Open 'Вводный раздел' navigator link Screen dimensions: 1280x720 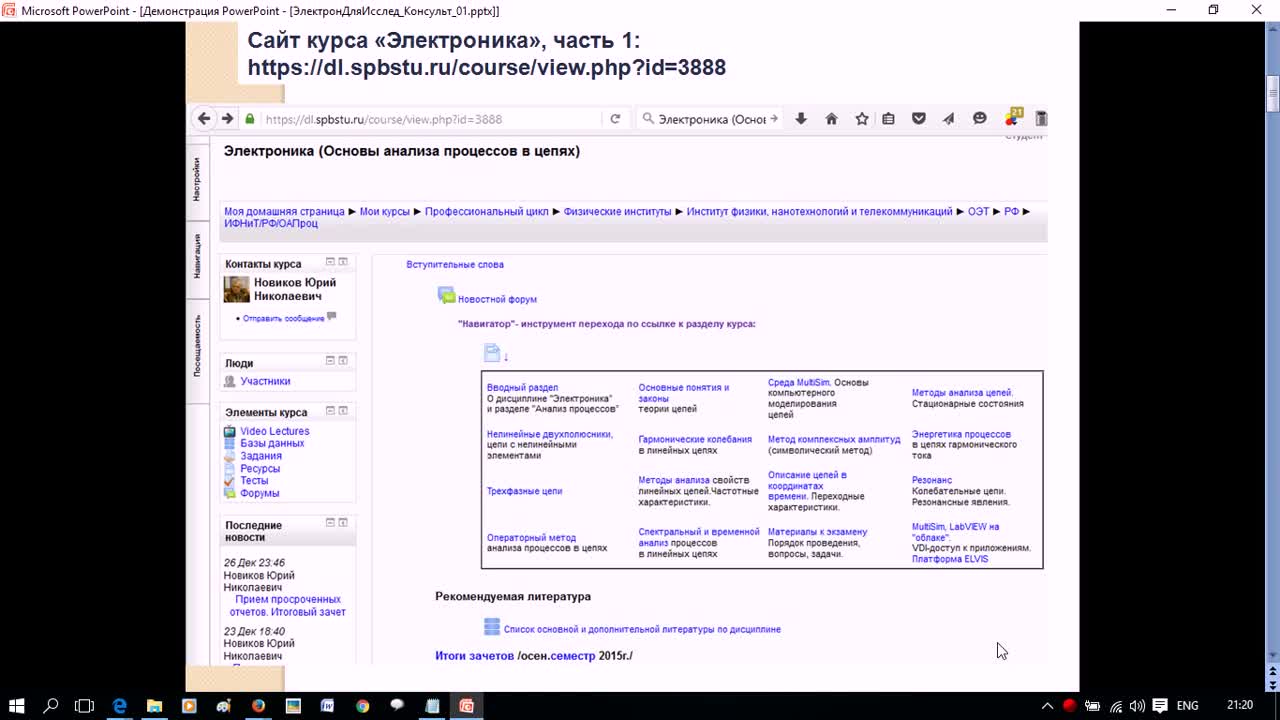(522, 388)
